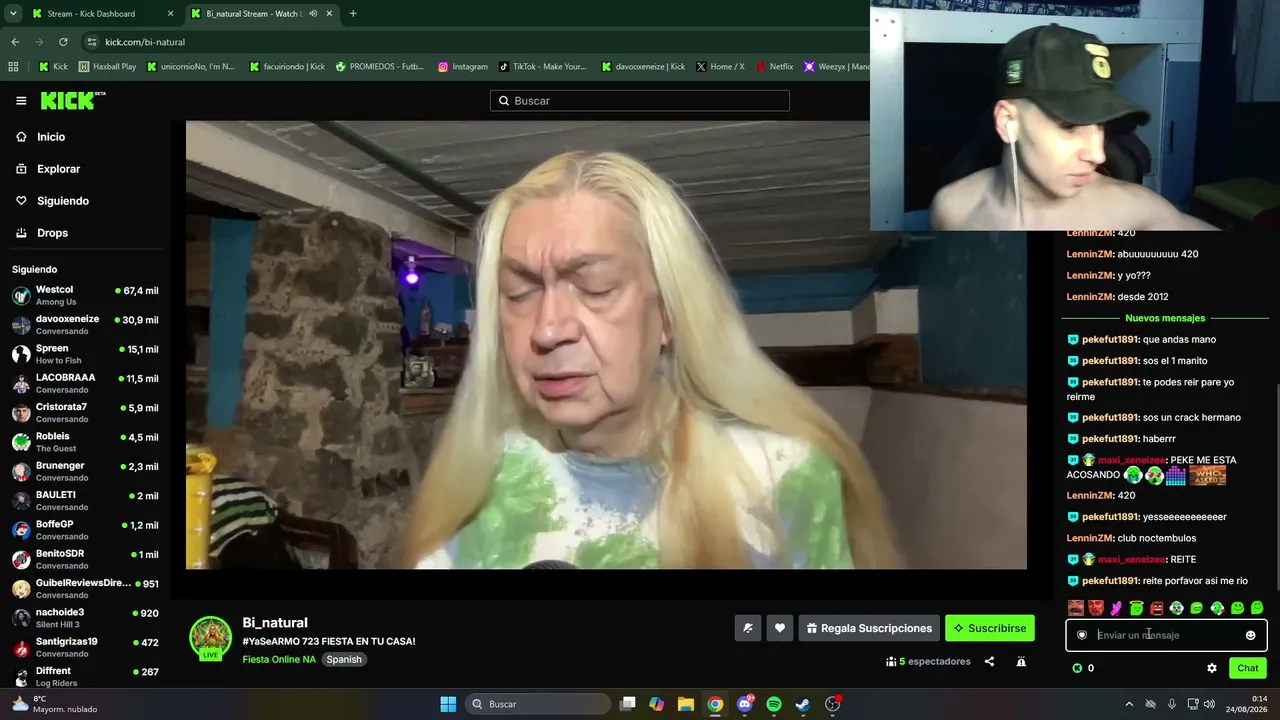
Task: Open the Netflix bookmark
Action: (x=773, y=67)
